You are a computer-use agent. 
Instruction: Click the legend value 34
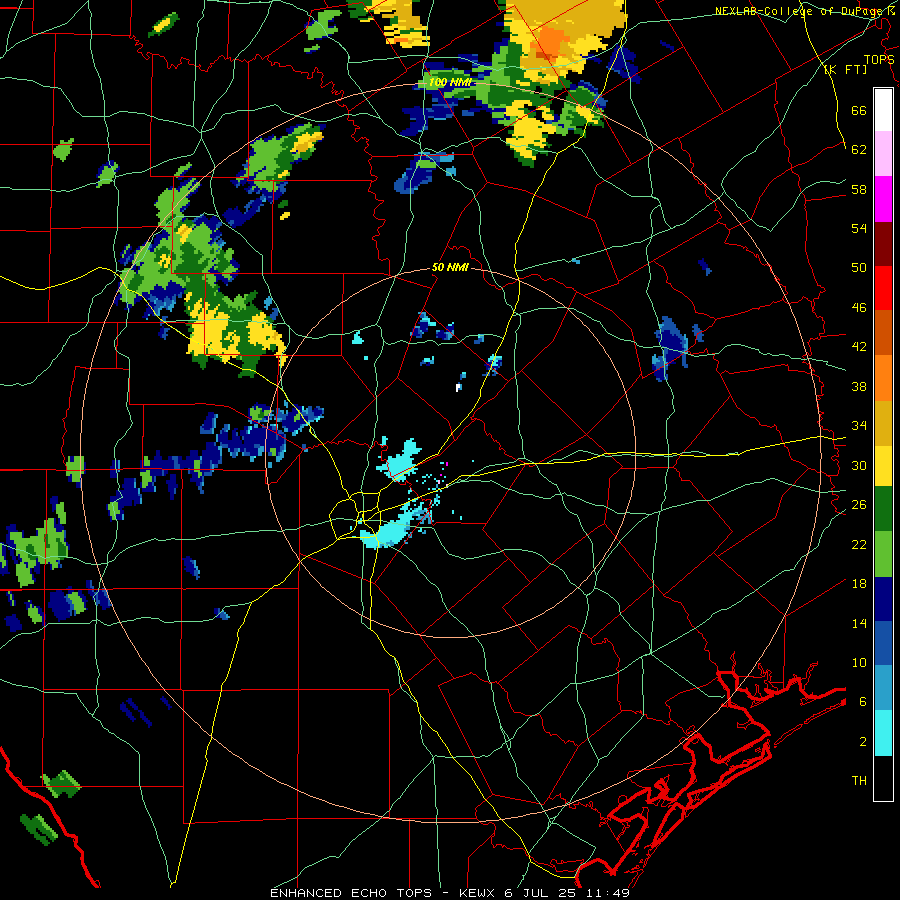pos(859,425)
